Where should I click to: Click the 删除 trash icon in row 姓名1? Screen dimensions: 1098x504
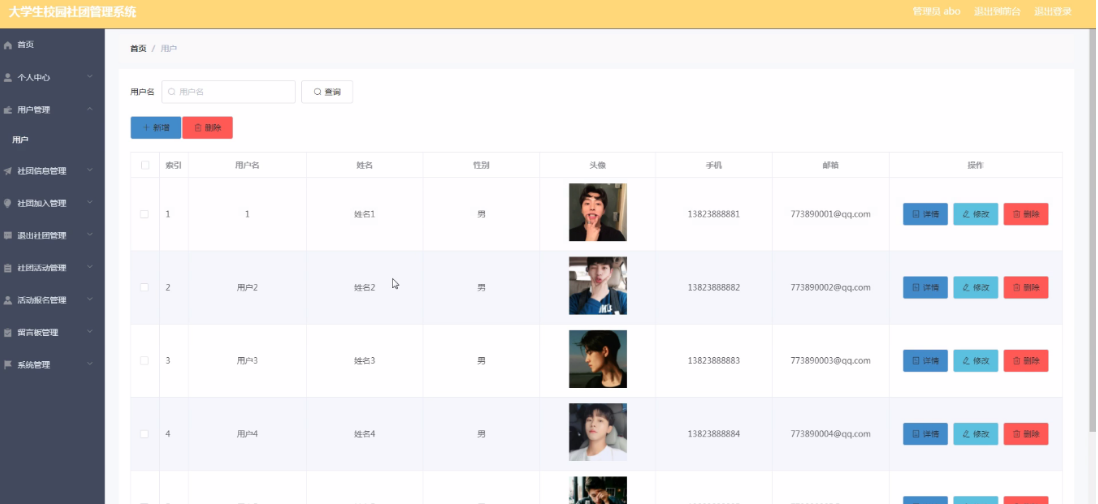(x=1017, y=214)
